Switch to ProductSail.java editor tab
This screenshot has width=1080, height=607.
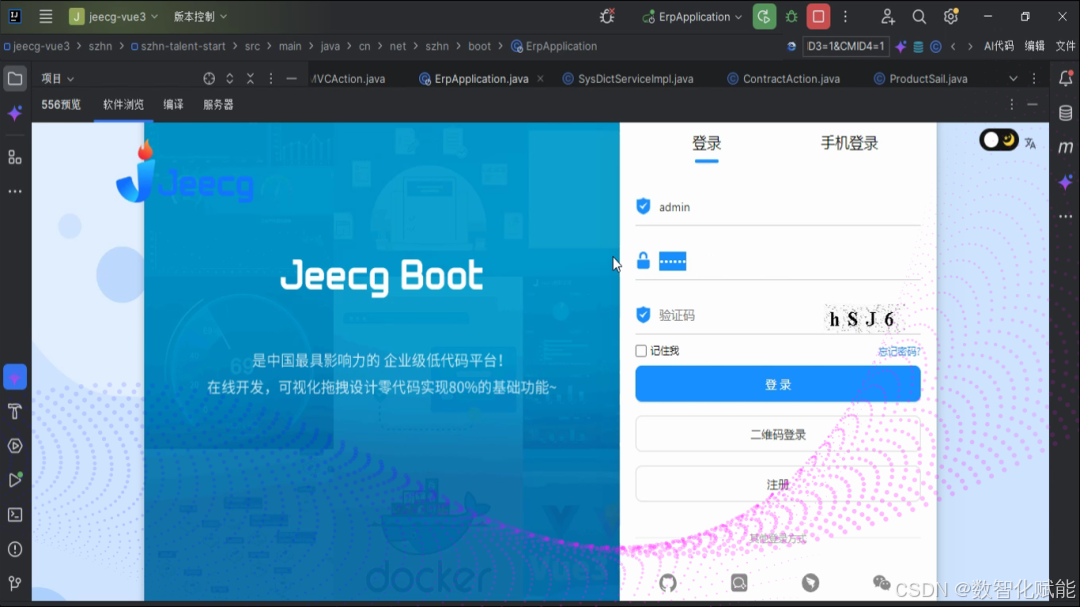[921, 79]
